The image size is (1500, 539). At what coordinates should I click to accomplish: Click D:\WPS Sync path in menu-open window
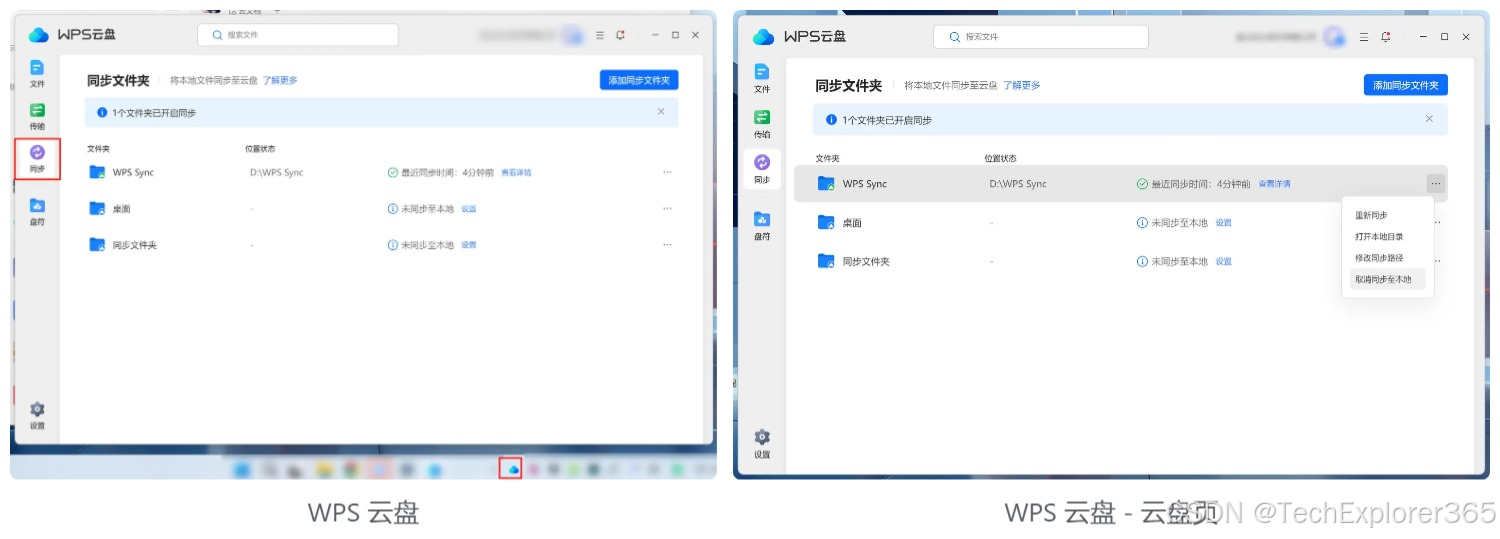point(1018,184)
